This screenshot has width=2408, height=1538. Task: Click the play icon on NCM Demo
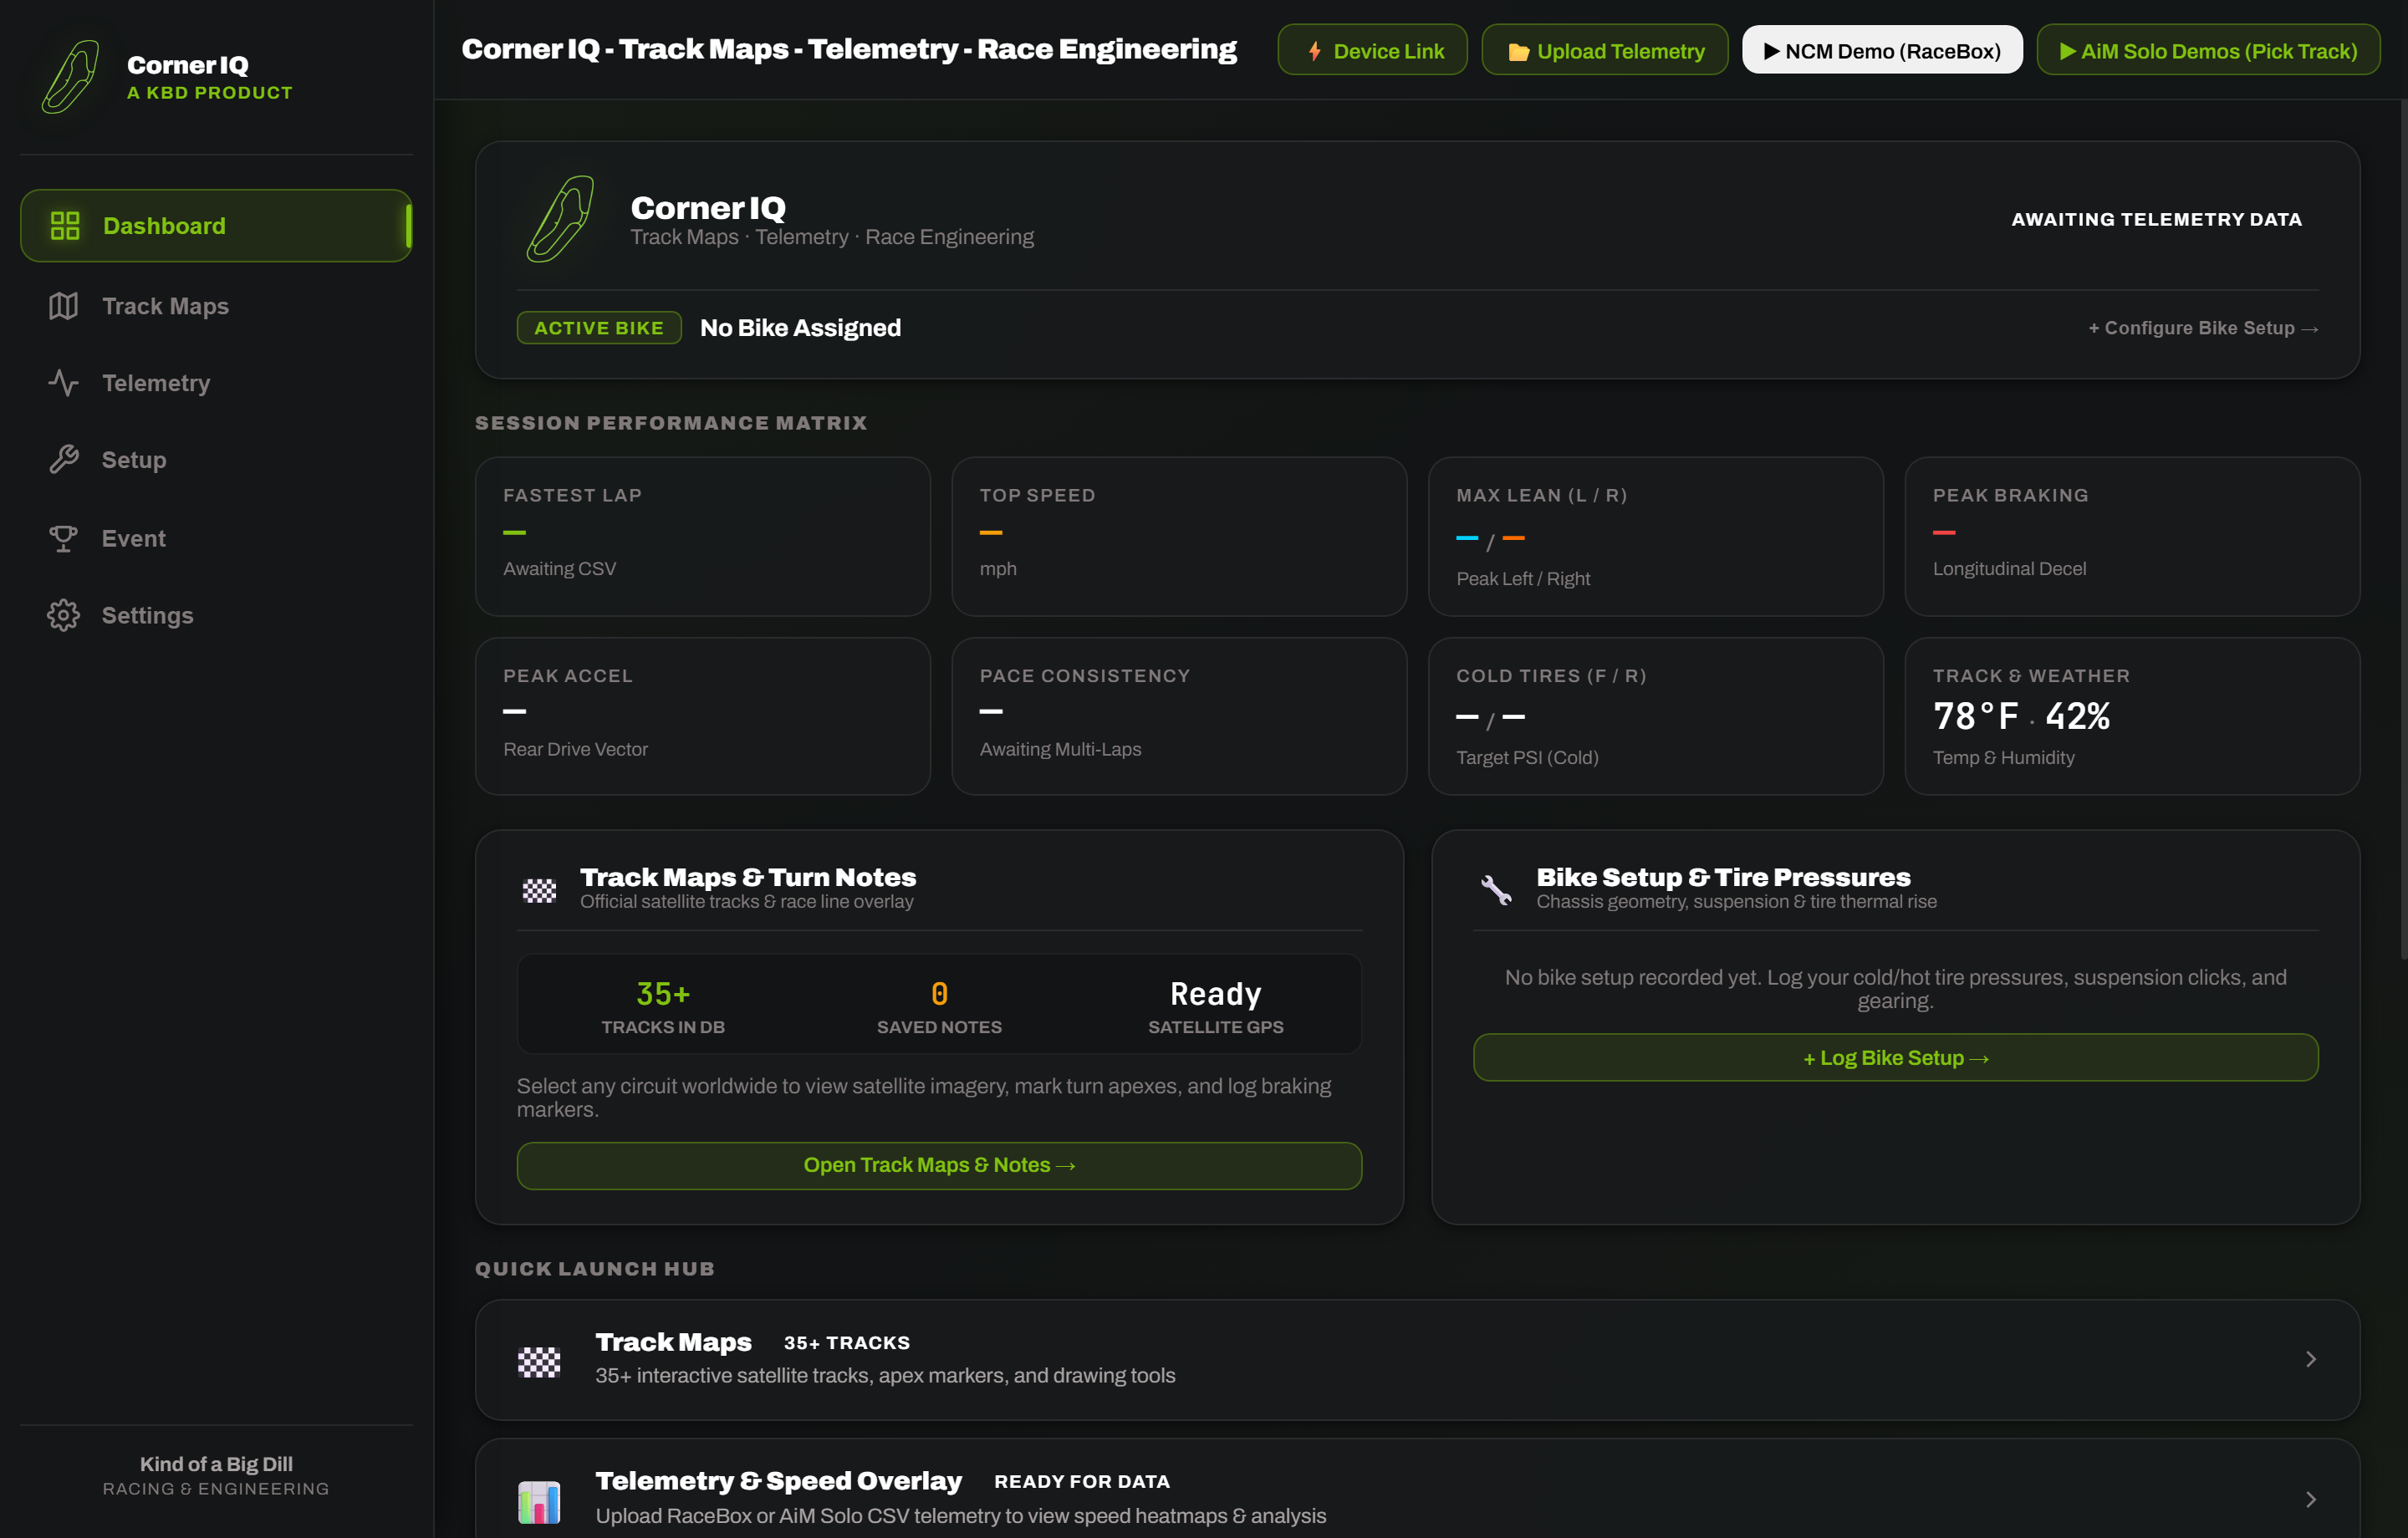(1771, 51)
